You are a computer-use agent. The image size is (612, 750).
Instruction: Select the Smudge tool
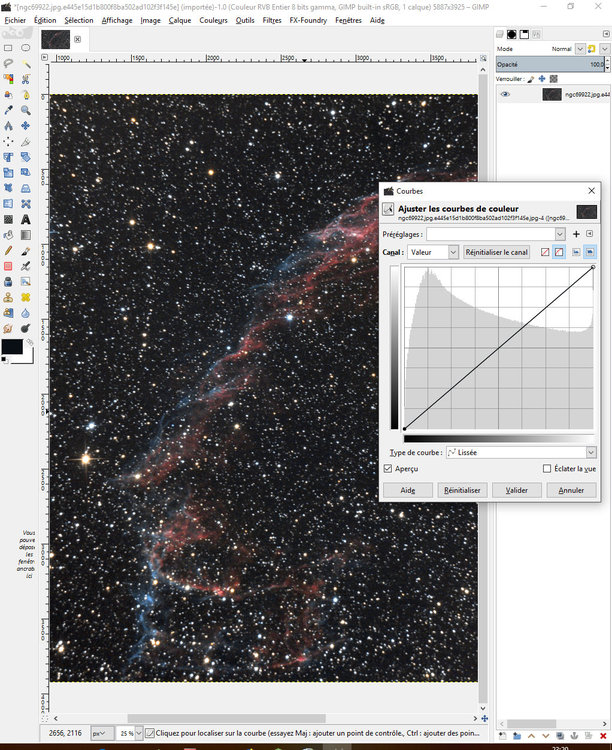8,329
